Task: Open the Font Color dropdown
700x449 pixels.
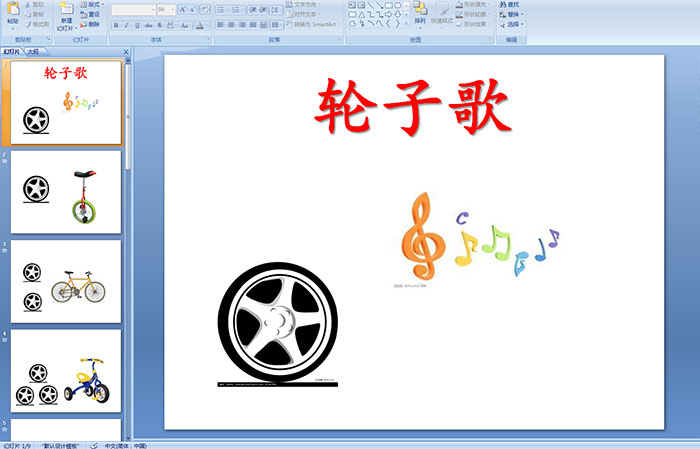Action: pyautogui.click(x=207, y=25)
